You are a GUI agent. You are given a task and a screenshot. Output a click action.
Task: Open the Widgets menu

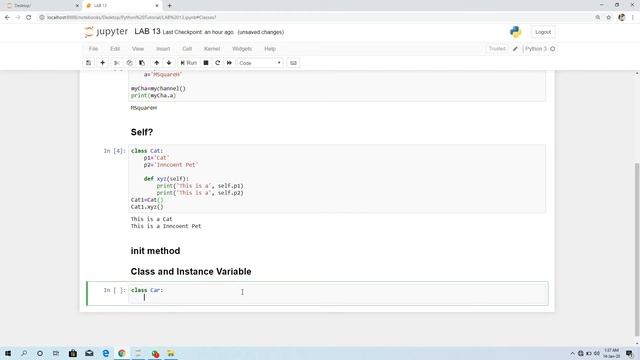[242, 49]
